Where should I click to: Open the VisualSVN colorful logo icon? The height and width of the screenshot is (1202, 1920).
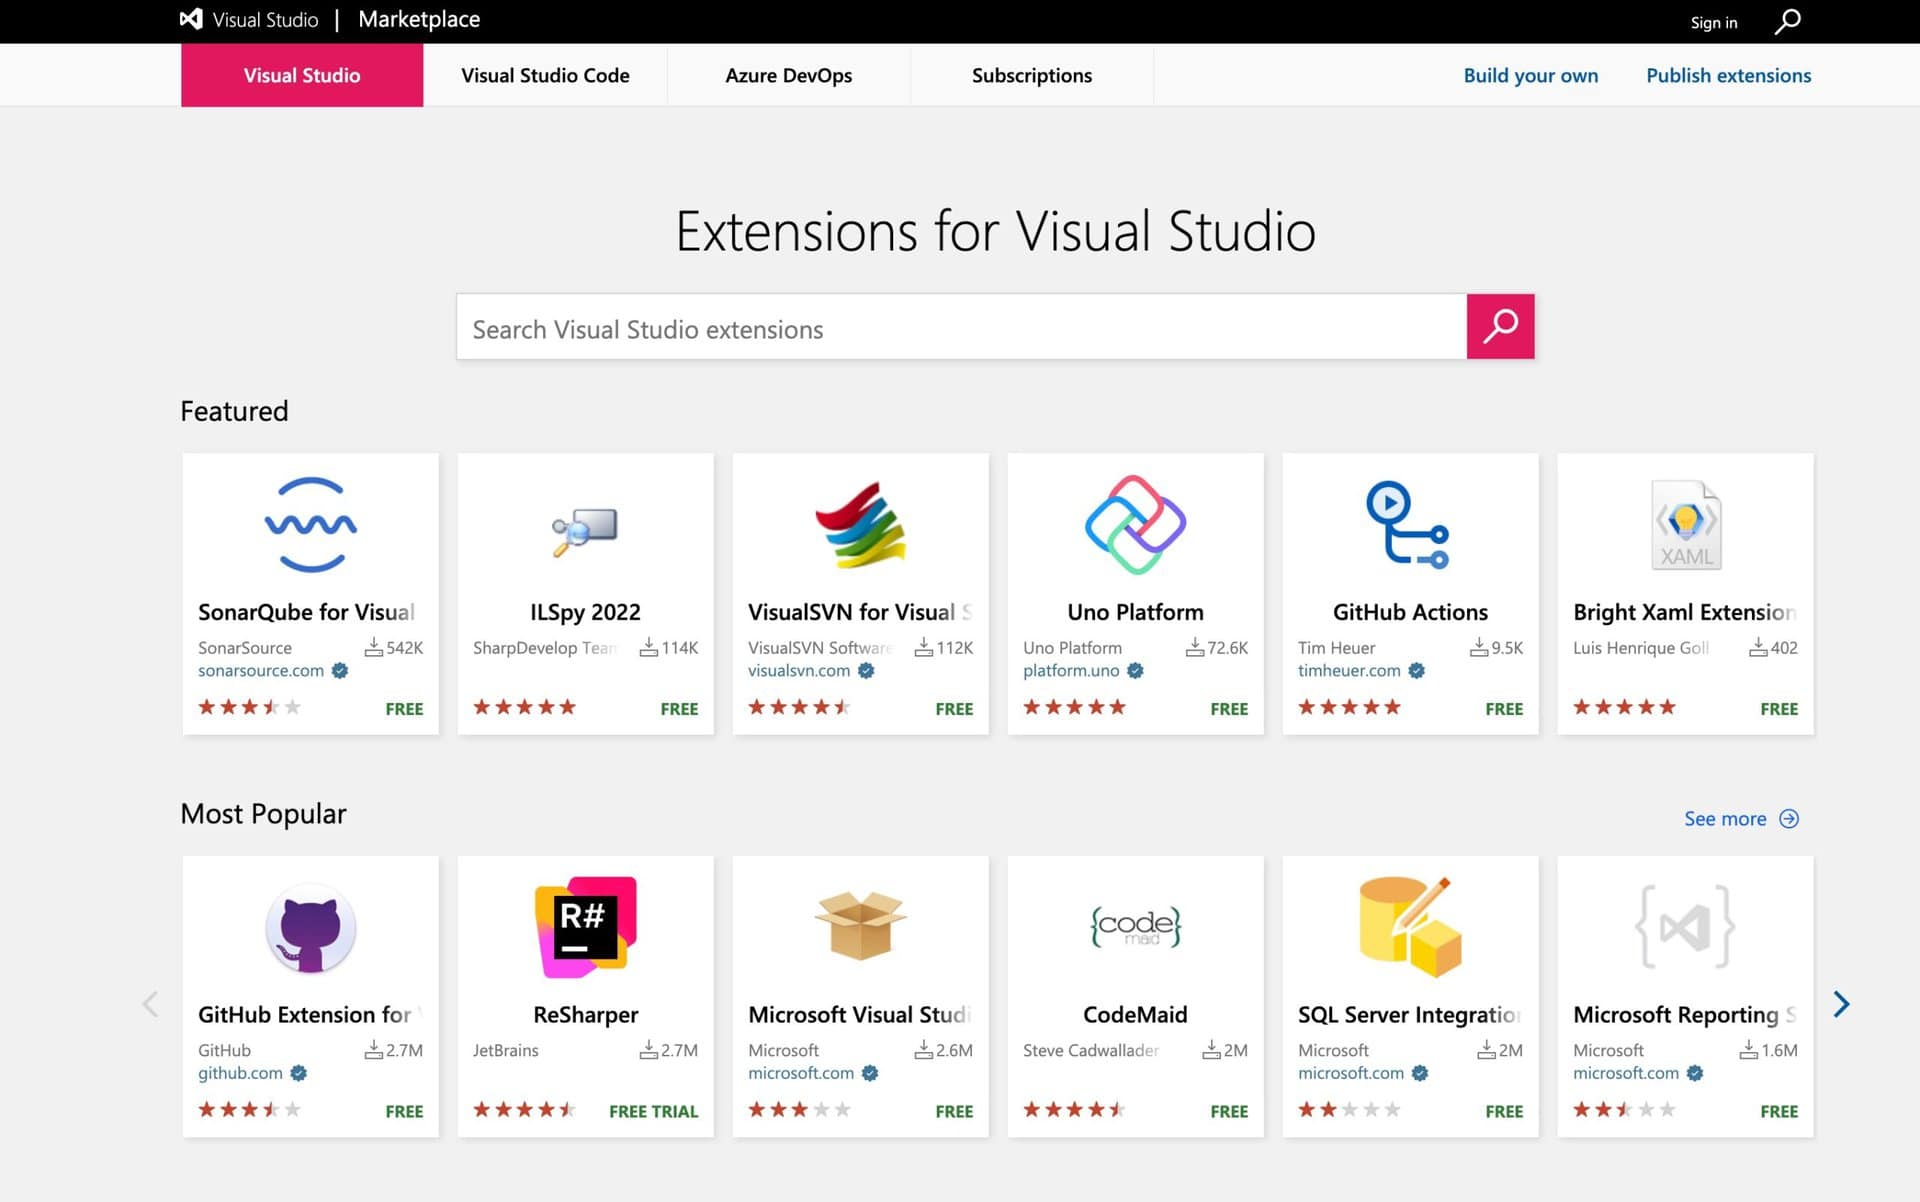click(x=860, y=525)
